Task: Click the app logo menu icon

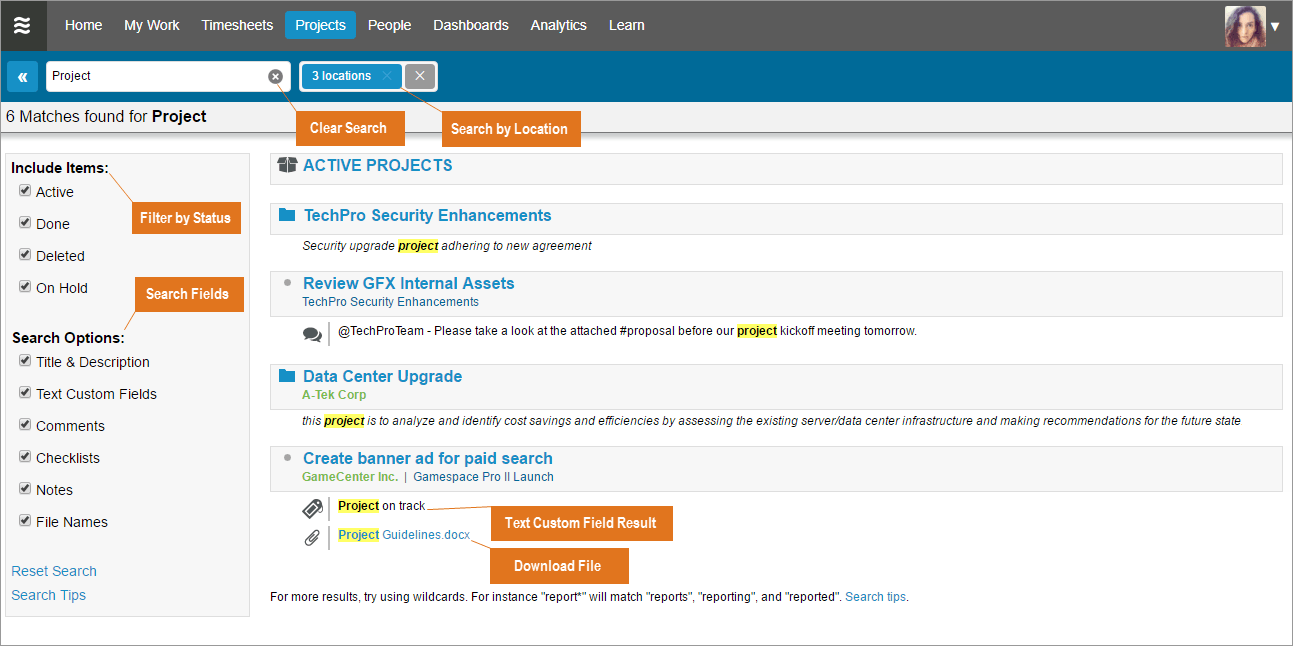Action: 22,26
